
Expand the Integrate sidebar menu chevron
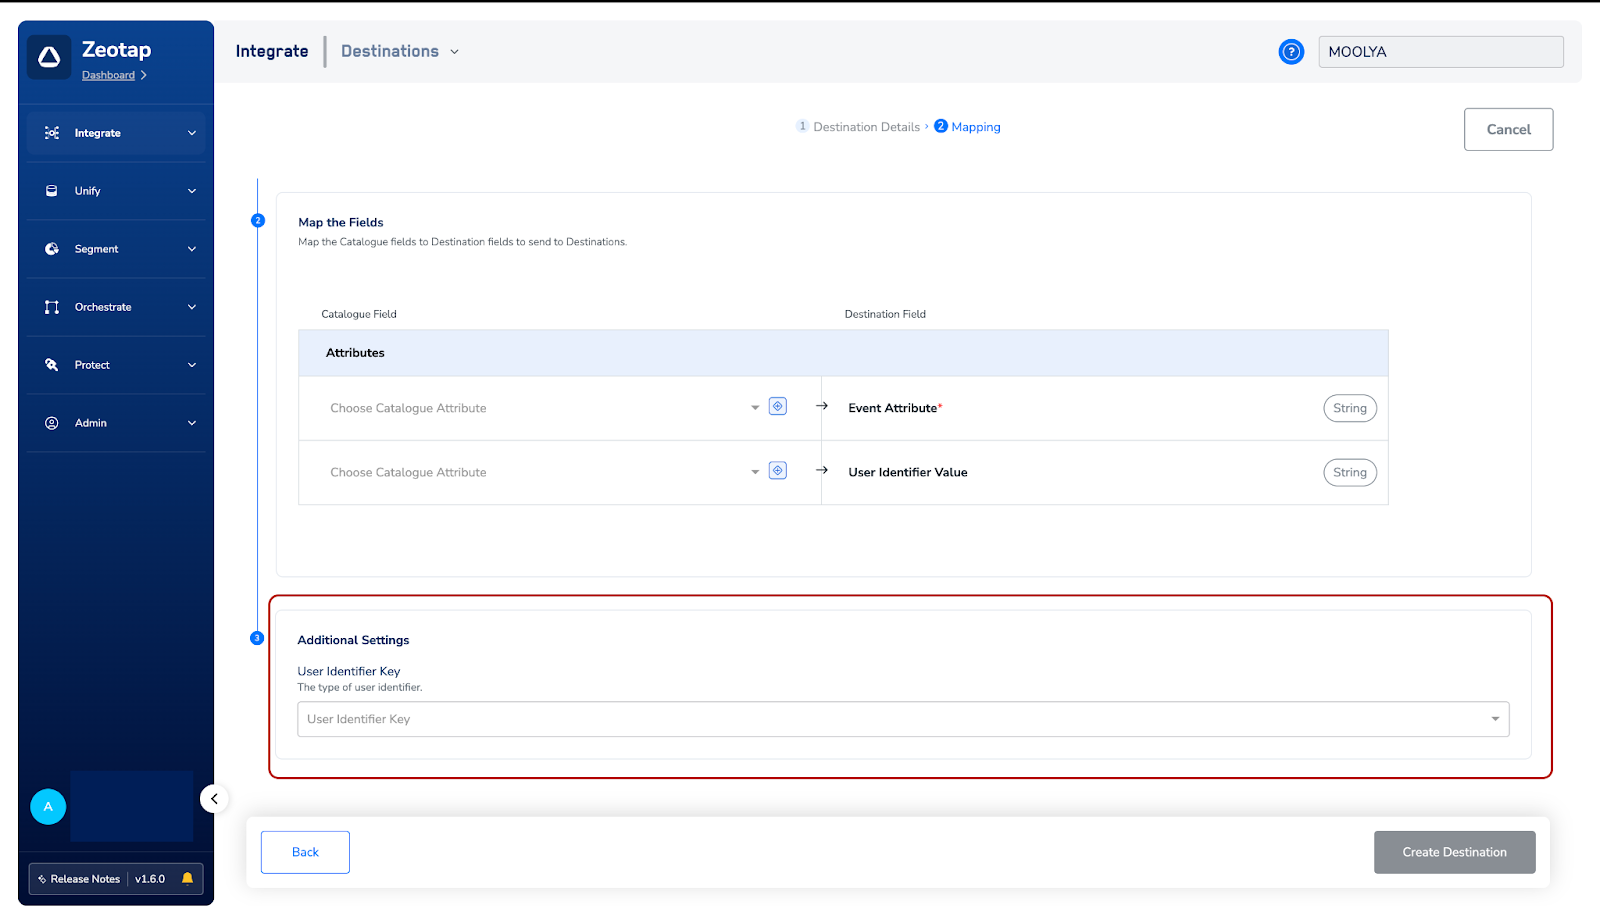(192, 133)
